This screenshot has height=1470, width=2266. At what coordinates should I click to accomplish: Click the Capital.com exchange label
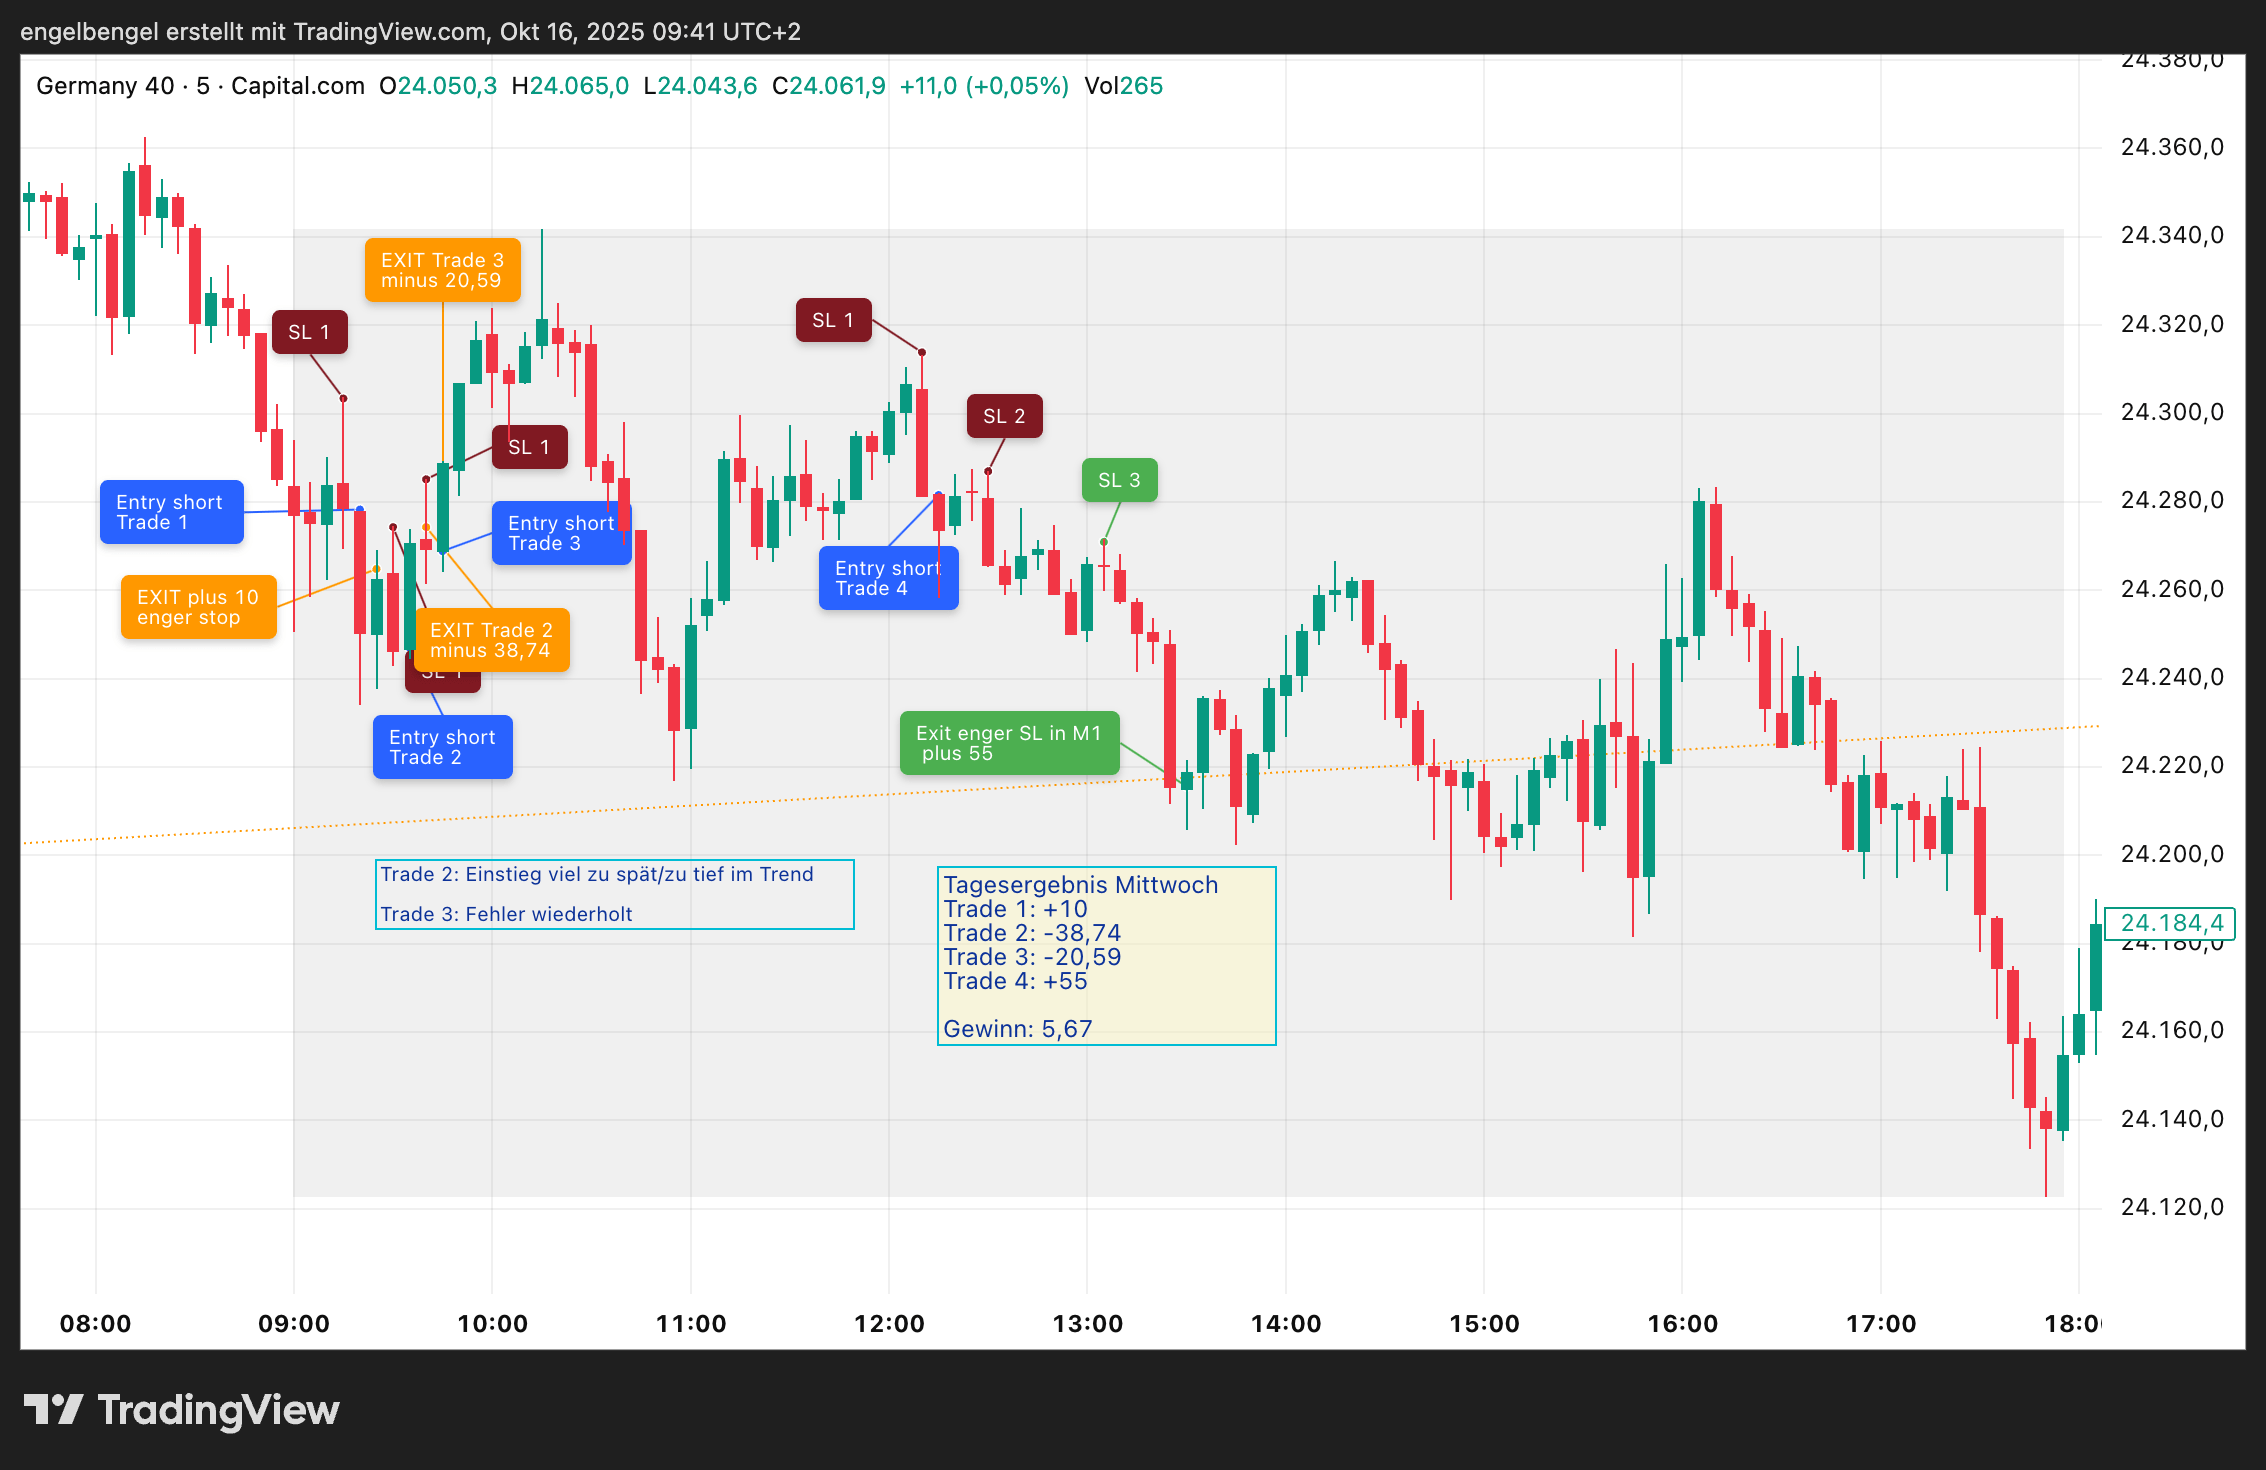297,86
